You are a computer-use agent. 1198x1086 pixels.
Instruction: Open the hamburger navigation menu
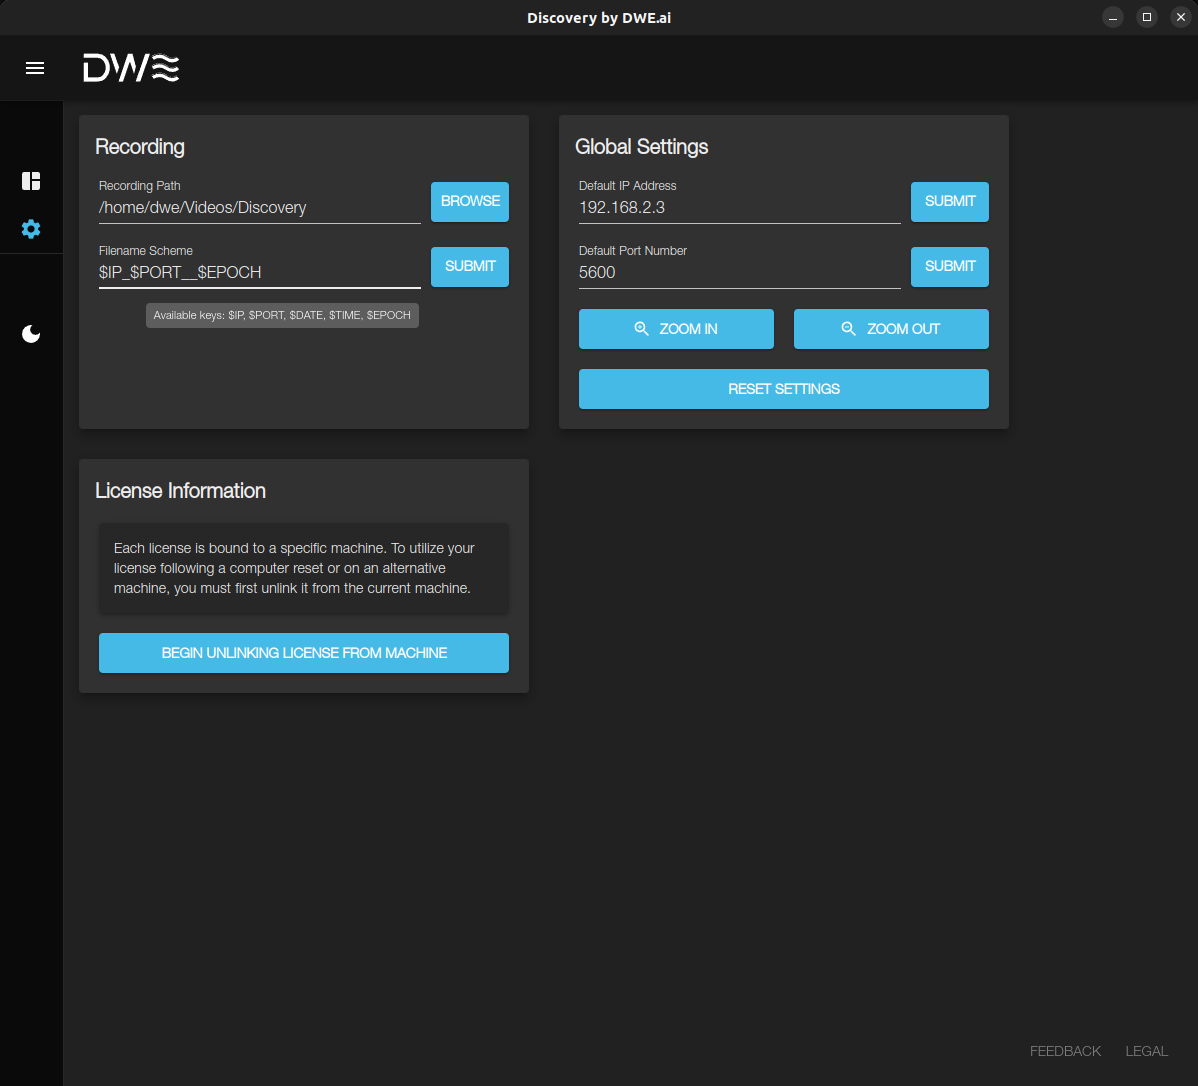coord(34,68)
